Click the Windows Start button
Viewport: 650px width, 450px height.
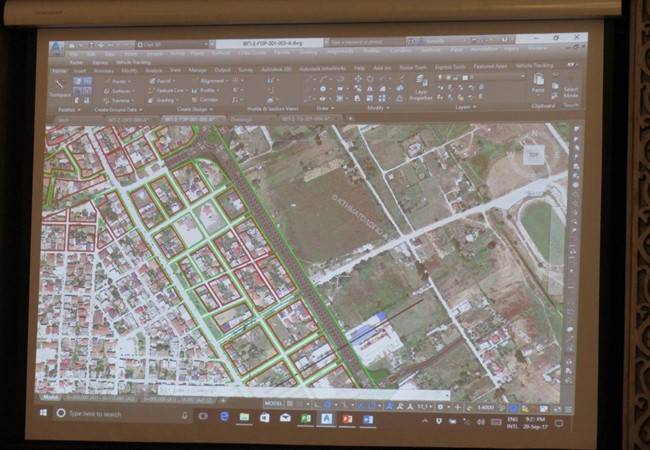tap(44, 412)
